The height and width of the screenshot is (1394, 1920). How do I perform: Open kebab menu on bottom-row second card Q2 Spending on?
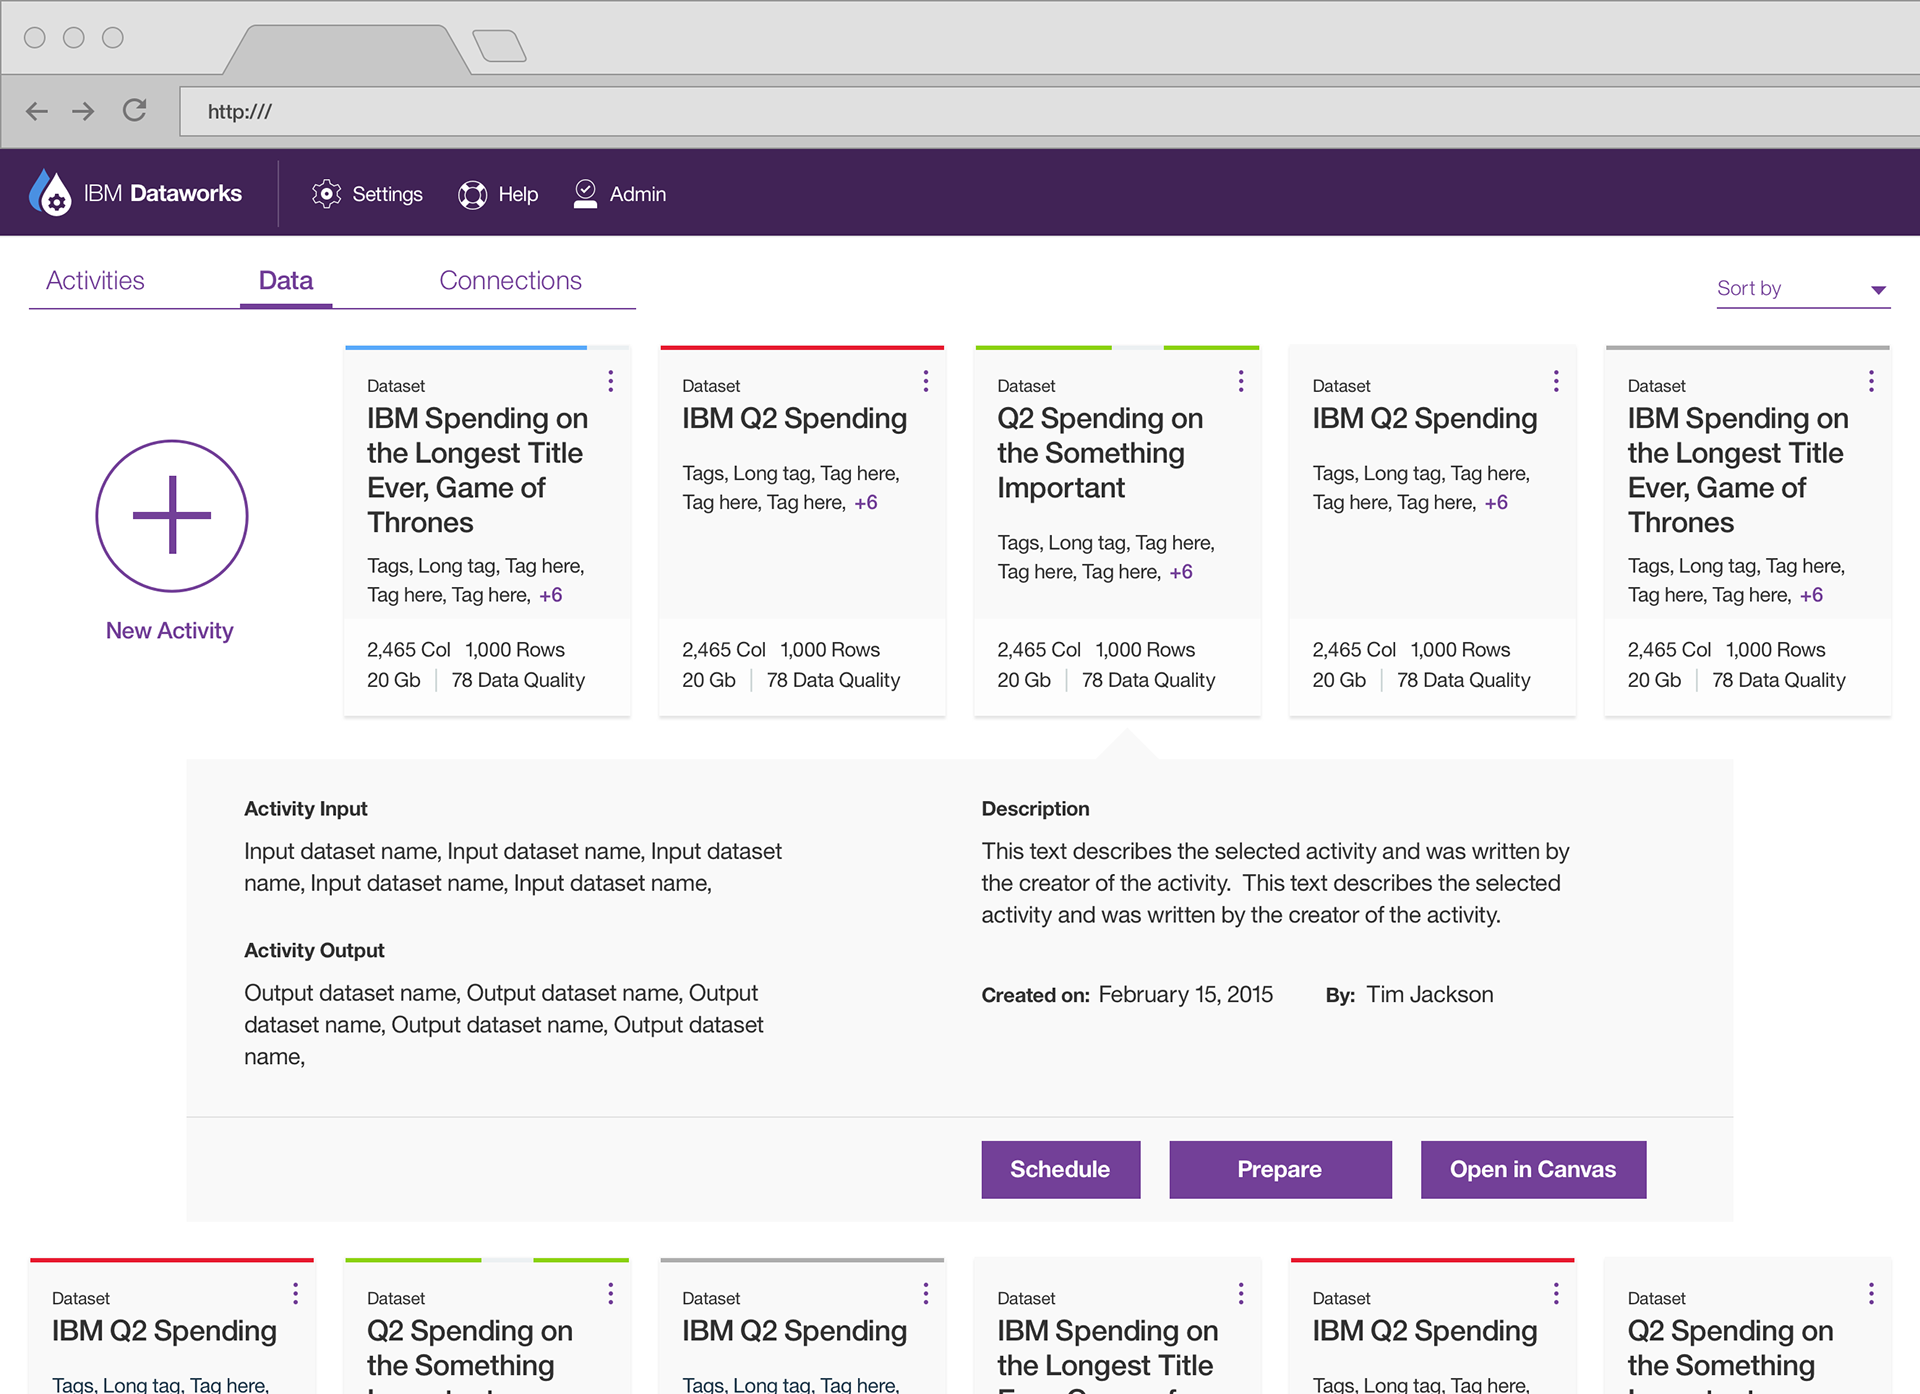(610, 1294)
